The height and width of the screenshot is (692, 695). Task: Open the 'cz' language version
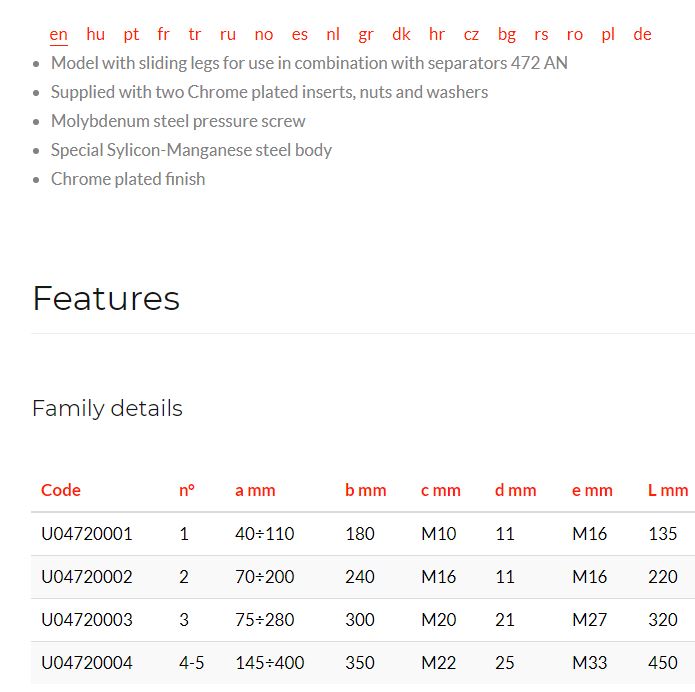pyautogui.click(x=471, y=35)
